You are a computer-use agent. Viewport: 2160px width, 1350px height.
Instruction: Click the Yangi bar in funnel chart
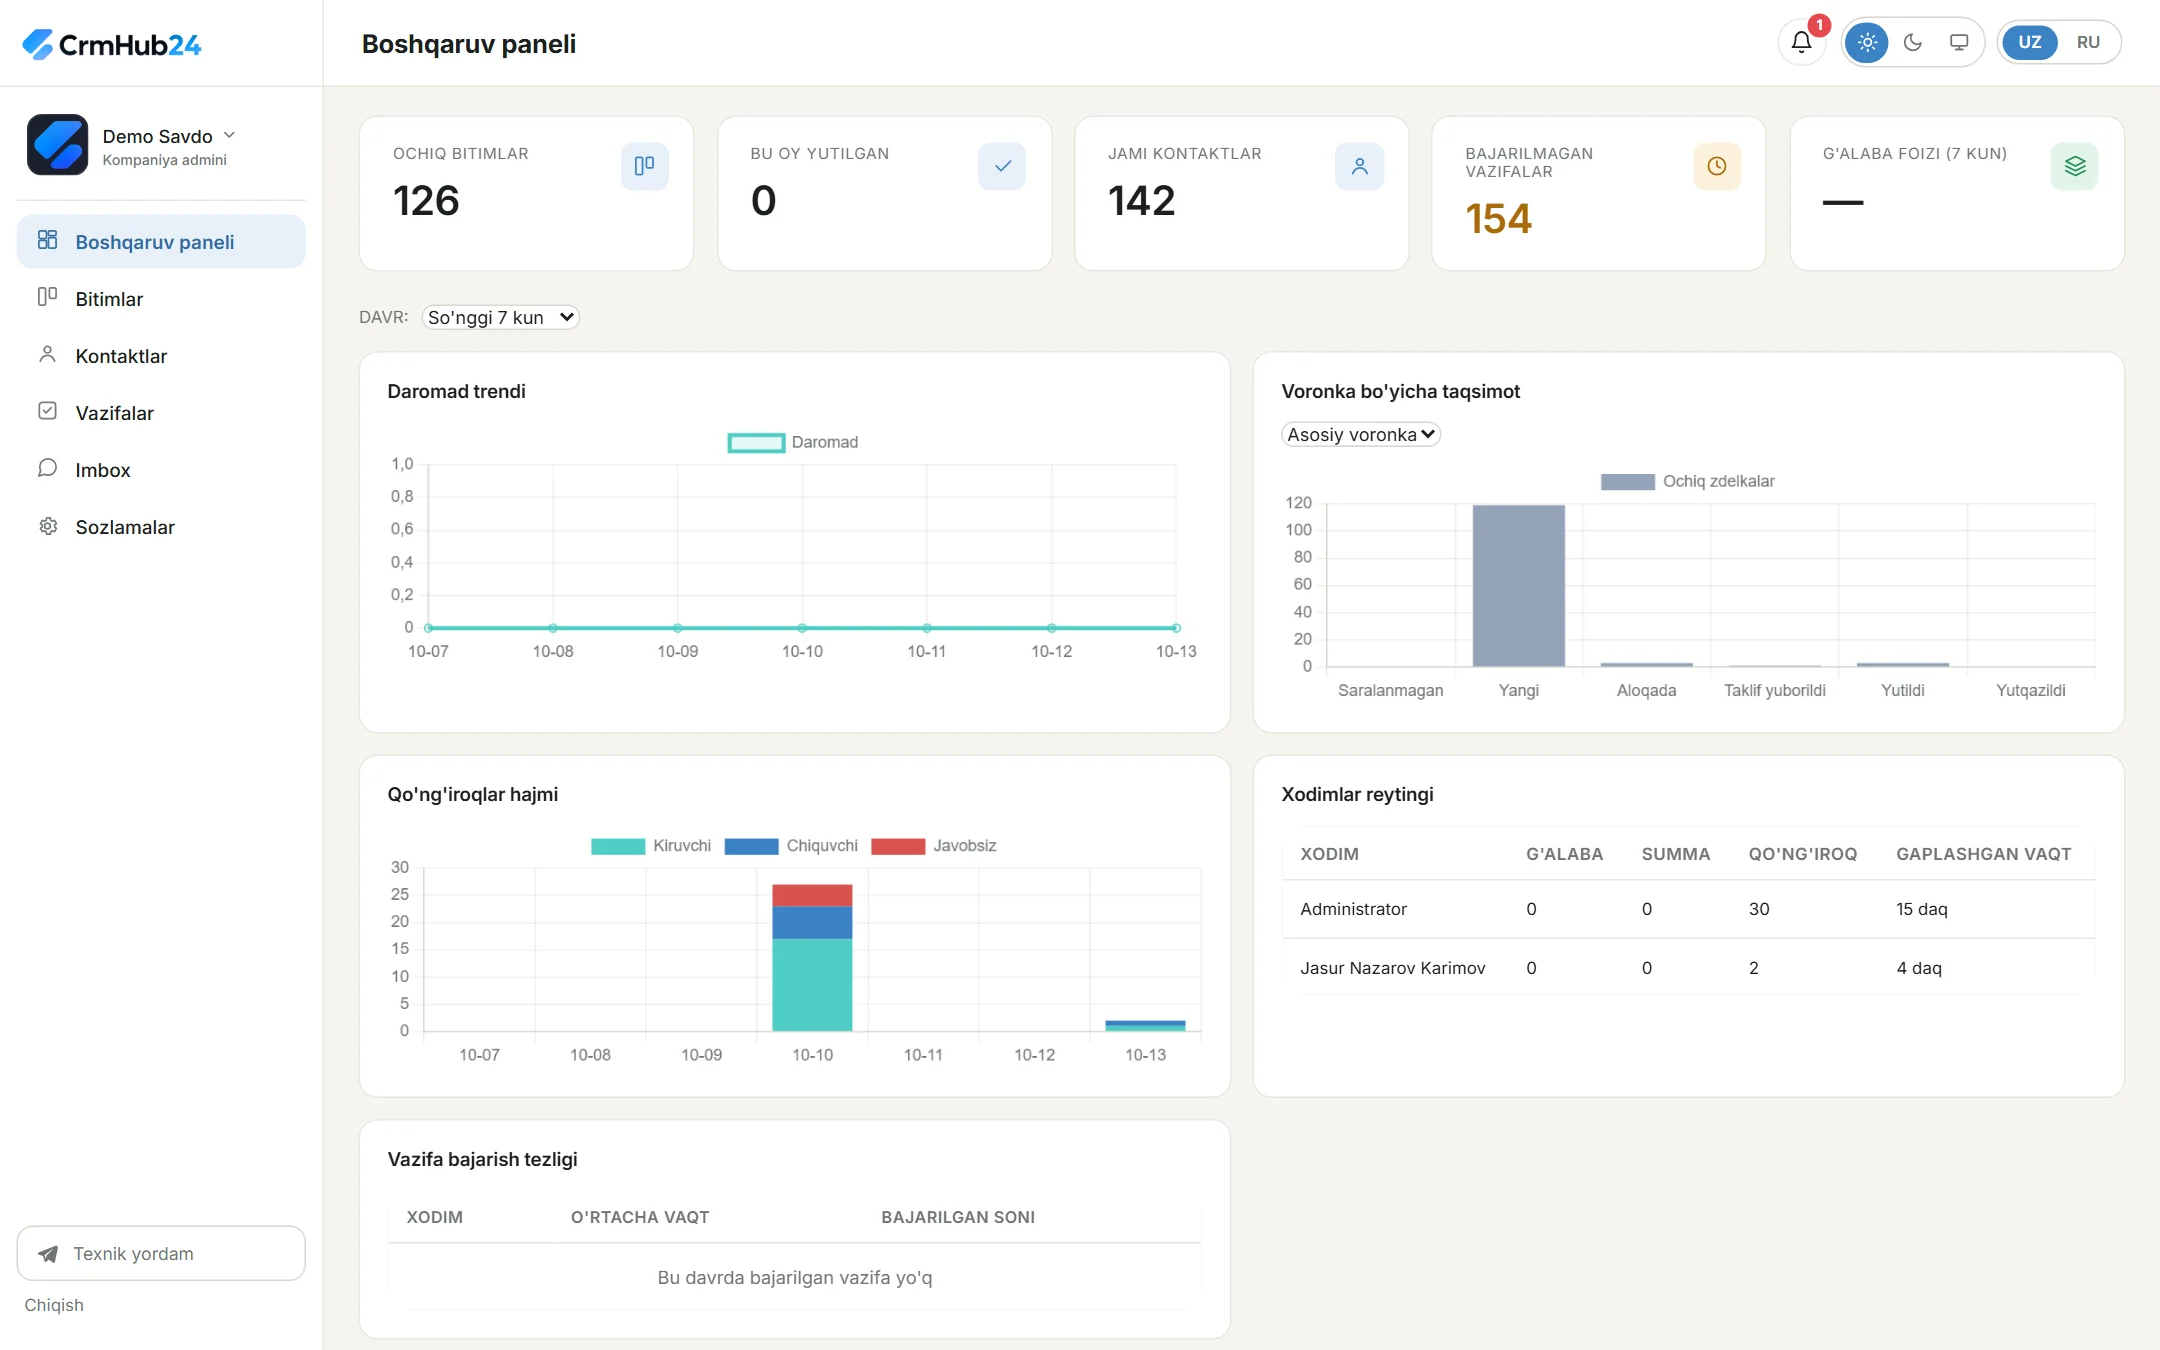point(1518,585)
